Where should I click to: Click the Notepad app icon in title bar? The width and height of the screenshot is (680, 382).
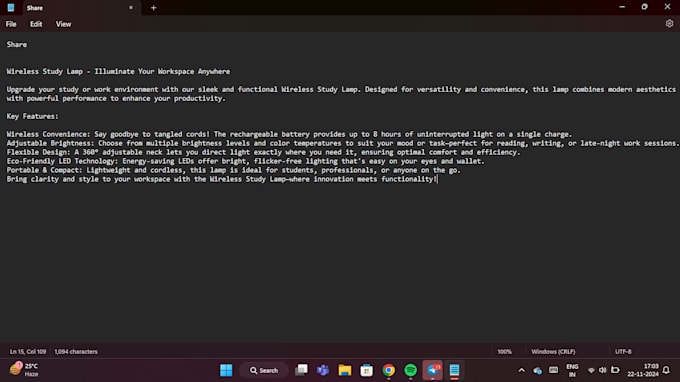tap(11, 8)
